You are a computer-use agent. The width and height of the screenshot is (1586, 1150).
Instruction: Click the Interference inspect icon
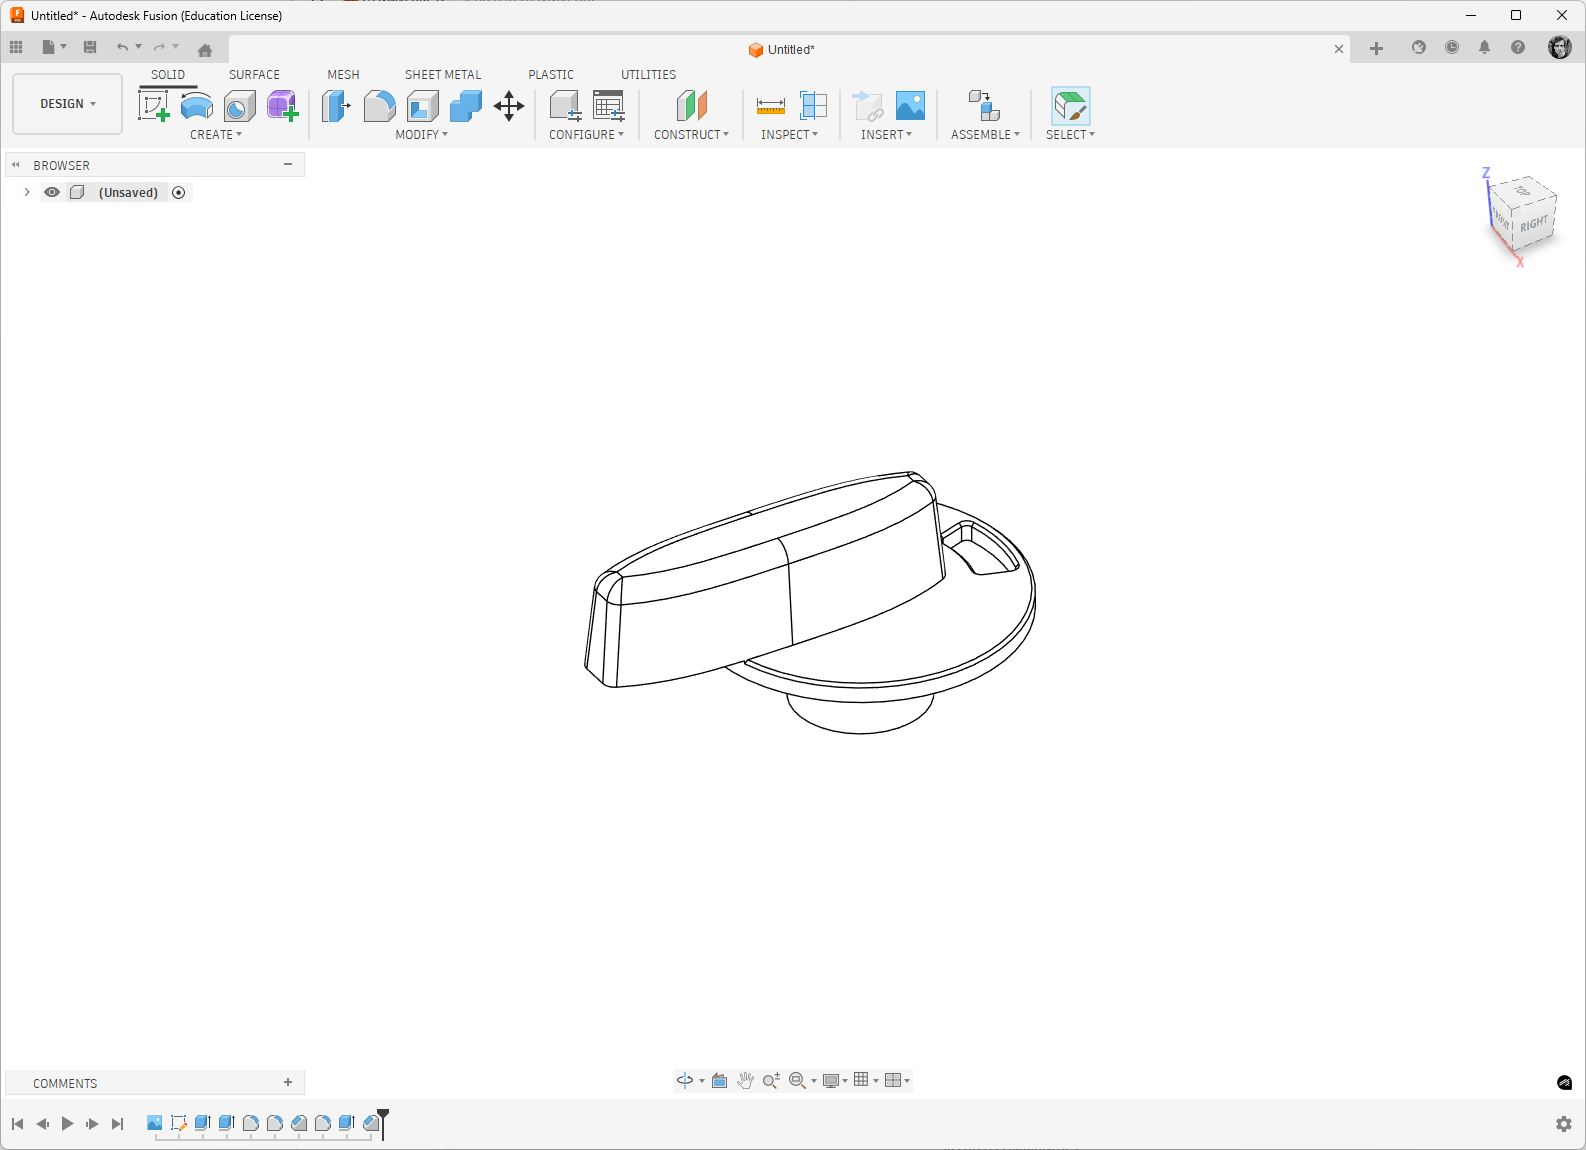pos(814,106)
